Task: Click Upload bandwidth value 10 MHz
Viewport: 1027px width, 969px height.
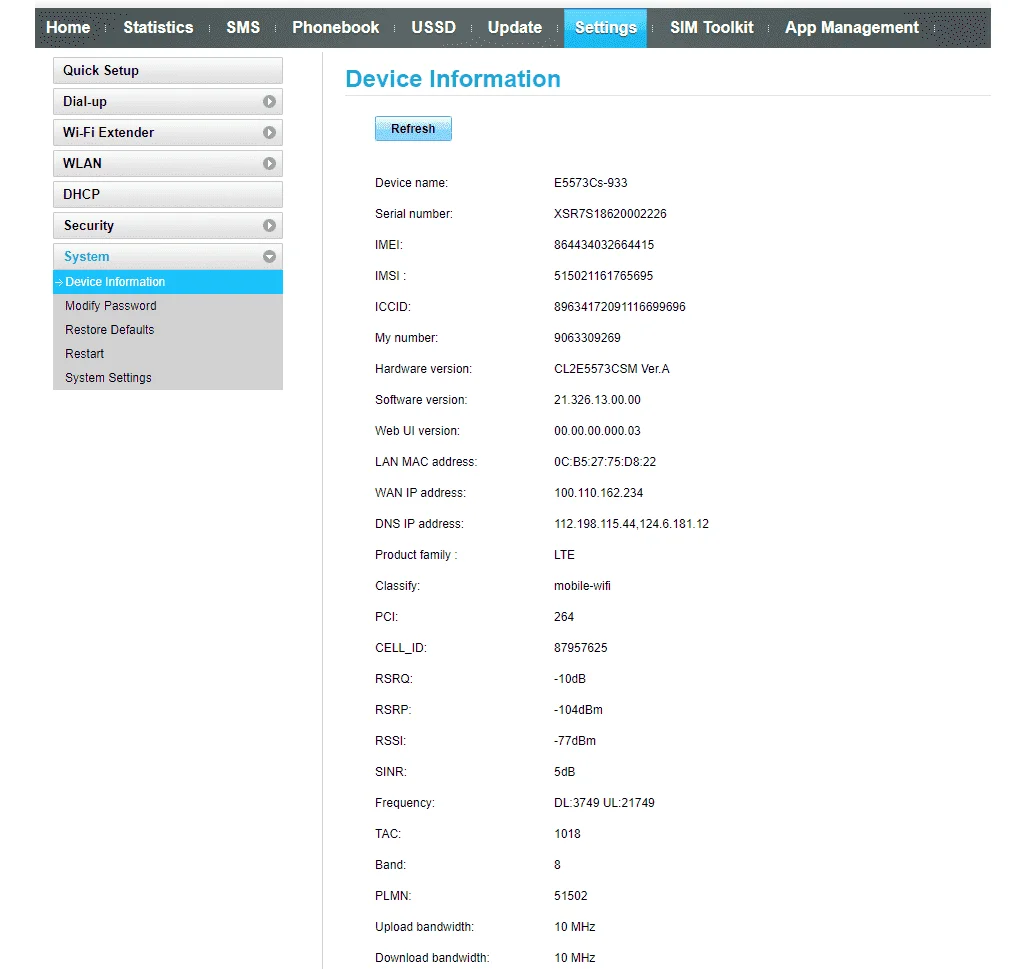Action: point(575,927)
